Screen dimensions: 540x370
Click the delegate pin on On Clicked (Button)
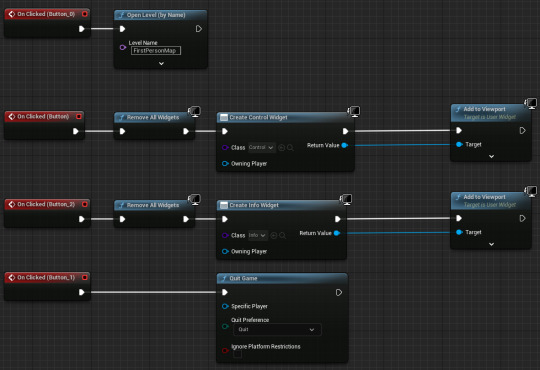point(79,116)
